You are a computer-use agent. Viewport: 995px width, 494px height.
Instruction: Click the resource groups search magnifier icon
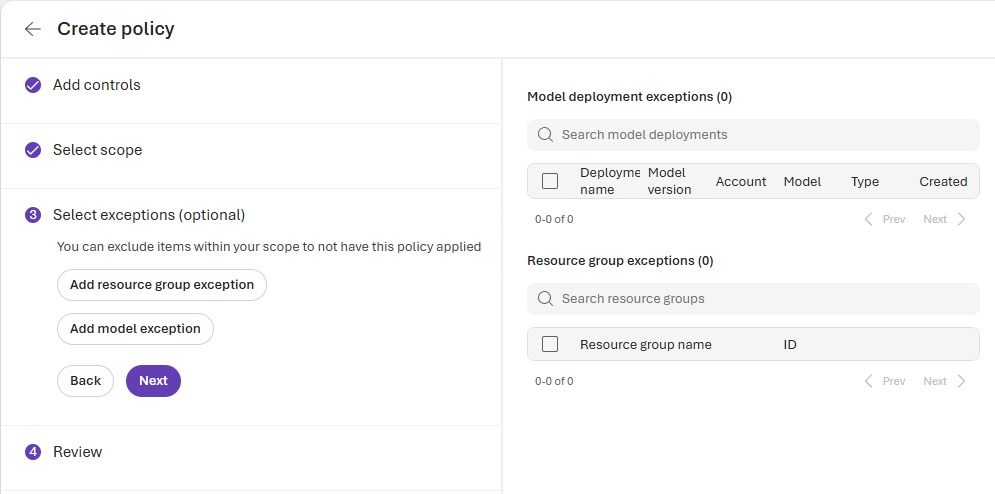[545, 299]
